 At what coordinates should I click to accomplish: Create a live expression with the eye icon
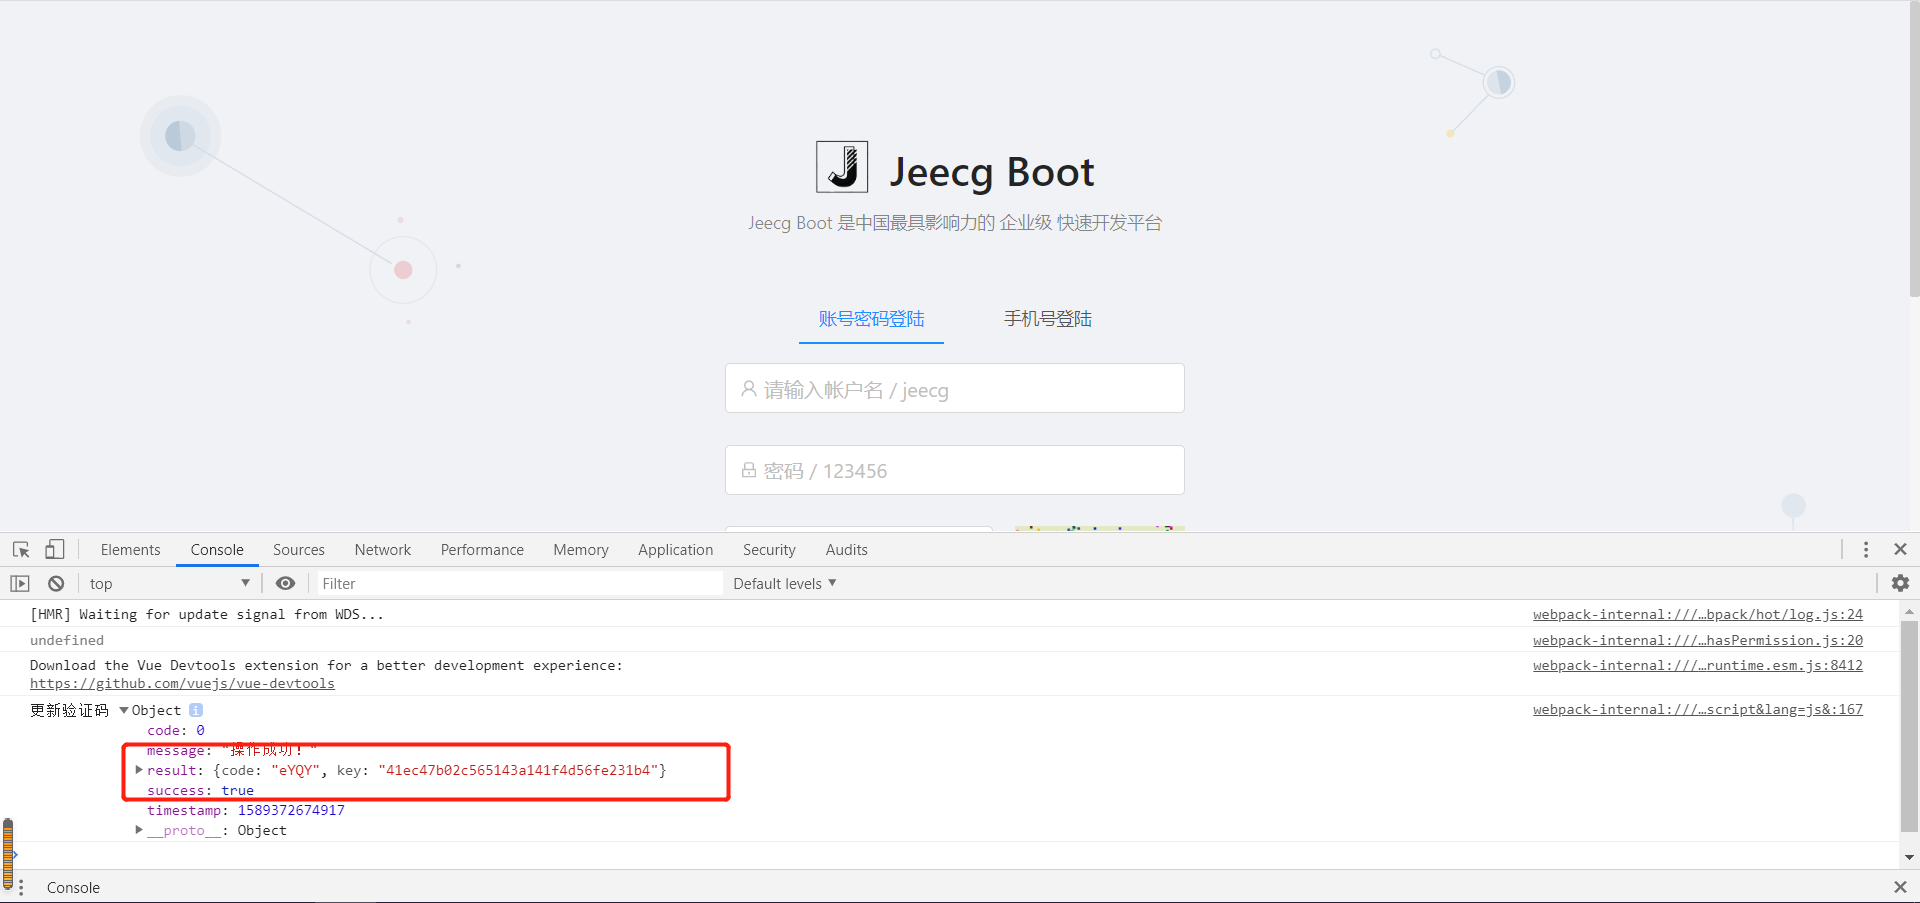click(285, 583)
